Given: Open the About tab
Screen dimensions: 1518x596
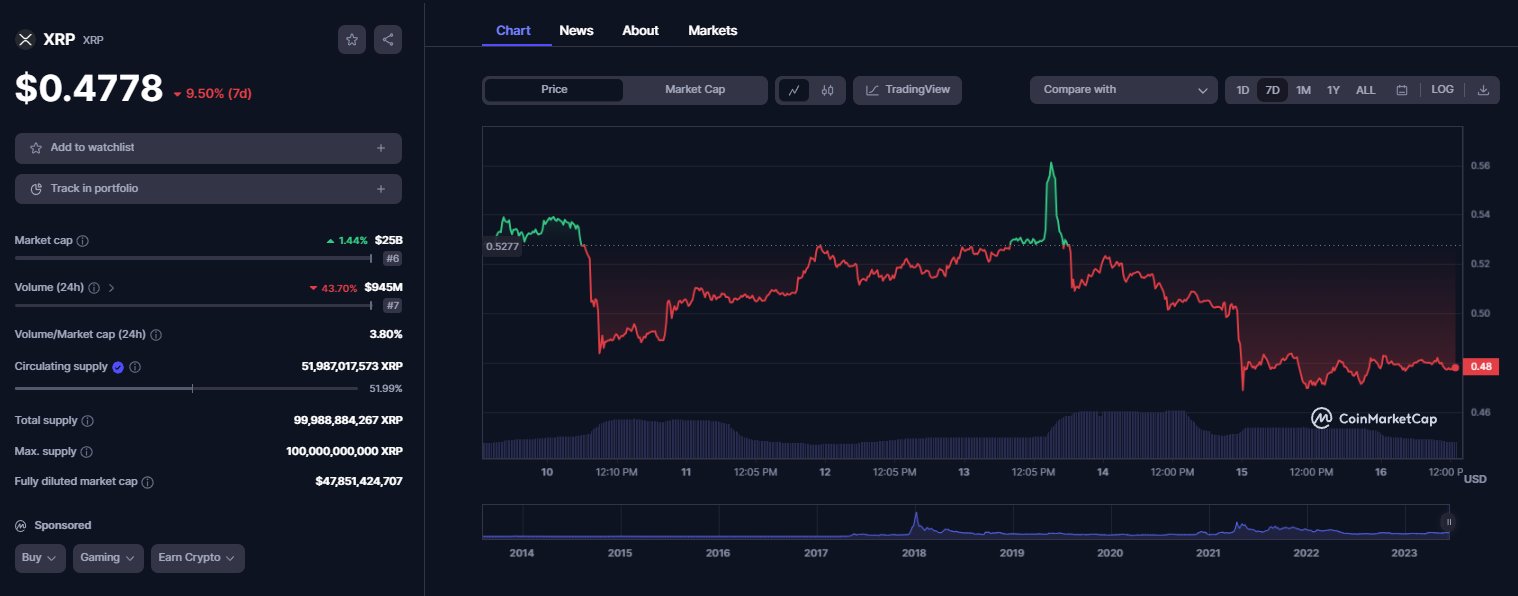Looking at the screenshot, I should click(x=640, y=31).
